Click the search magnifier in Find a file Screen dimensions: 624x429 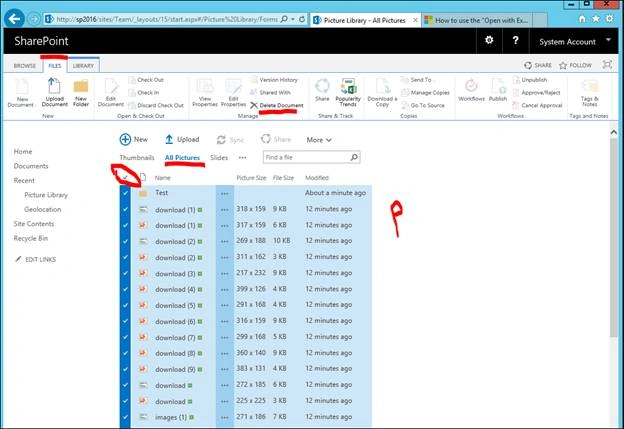354,157
